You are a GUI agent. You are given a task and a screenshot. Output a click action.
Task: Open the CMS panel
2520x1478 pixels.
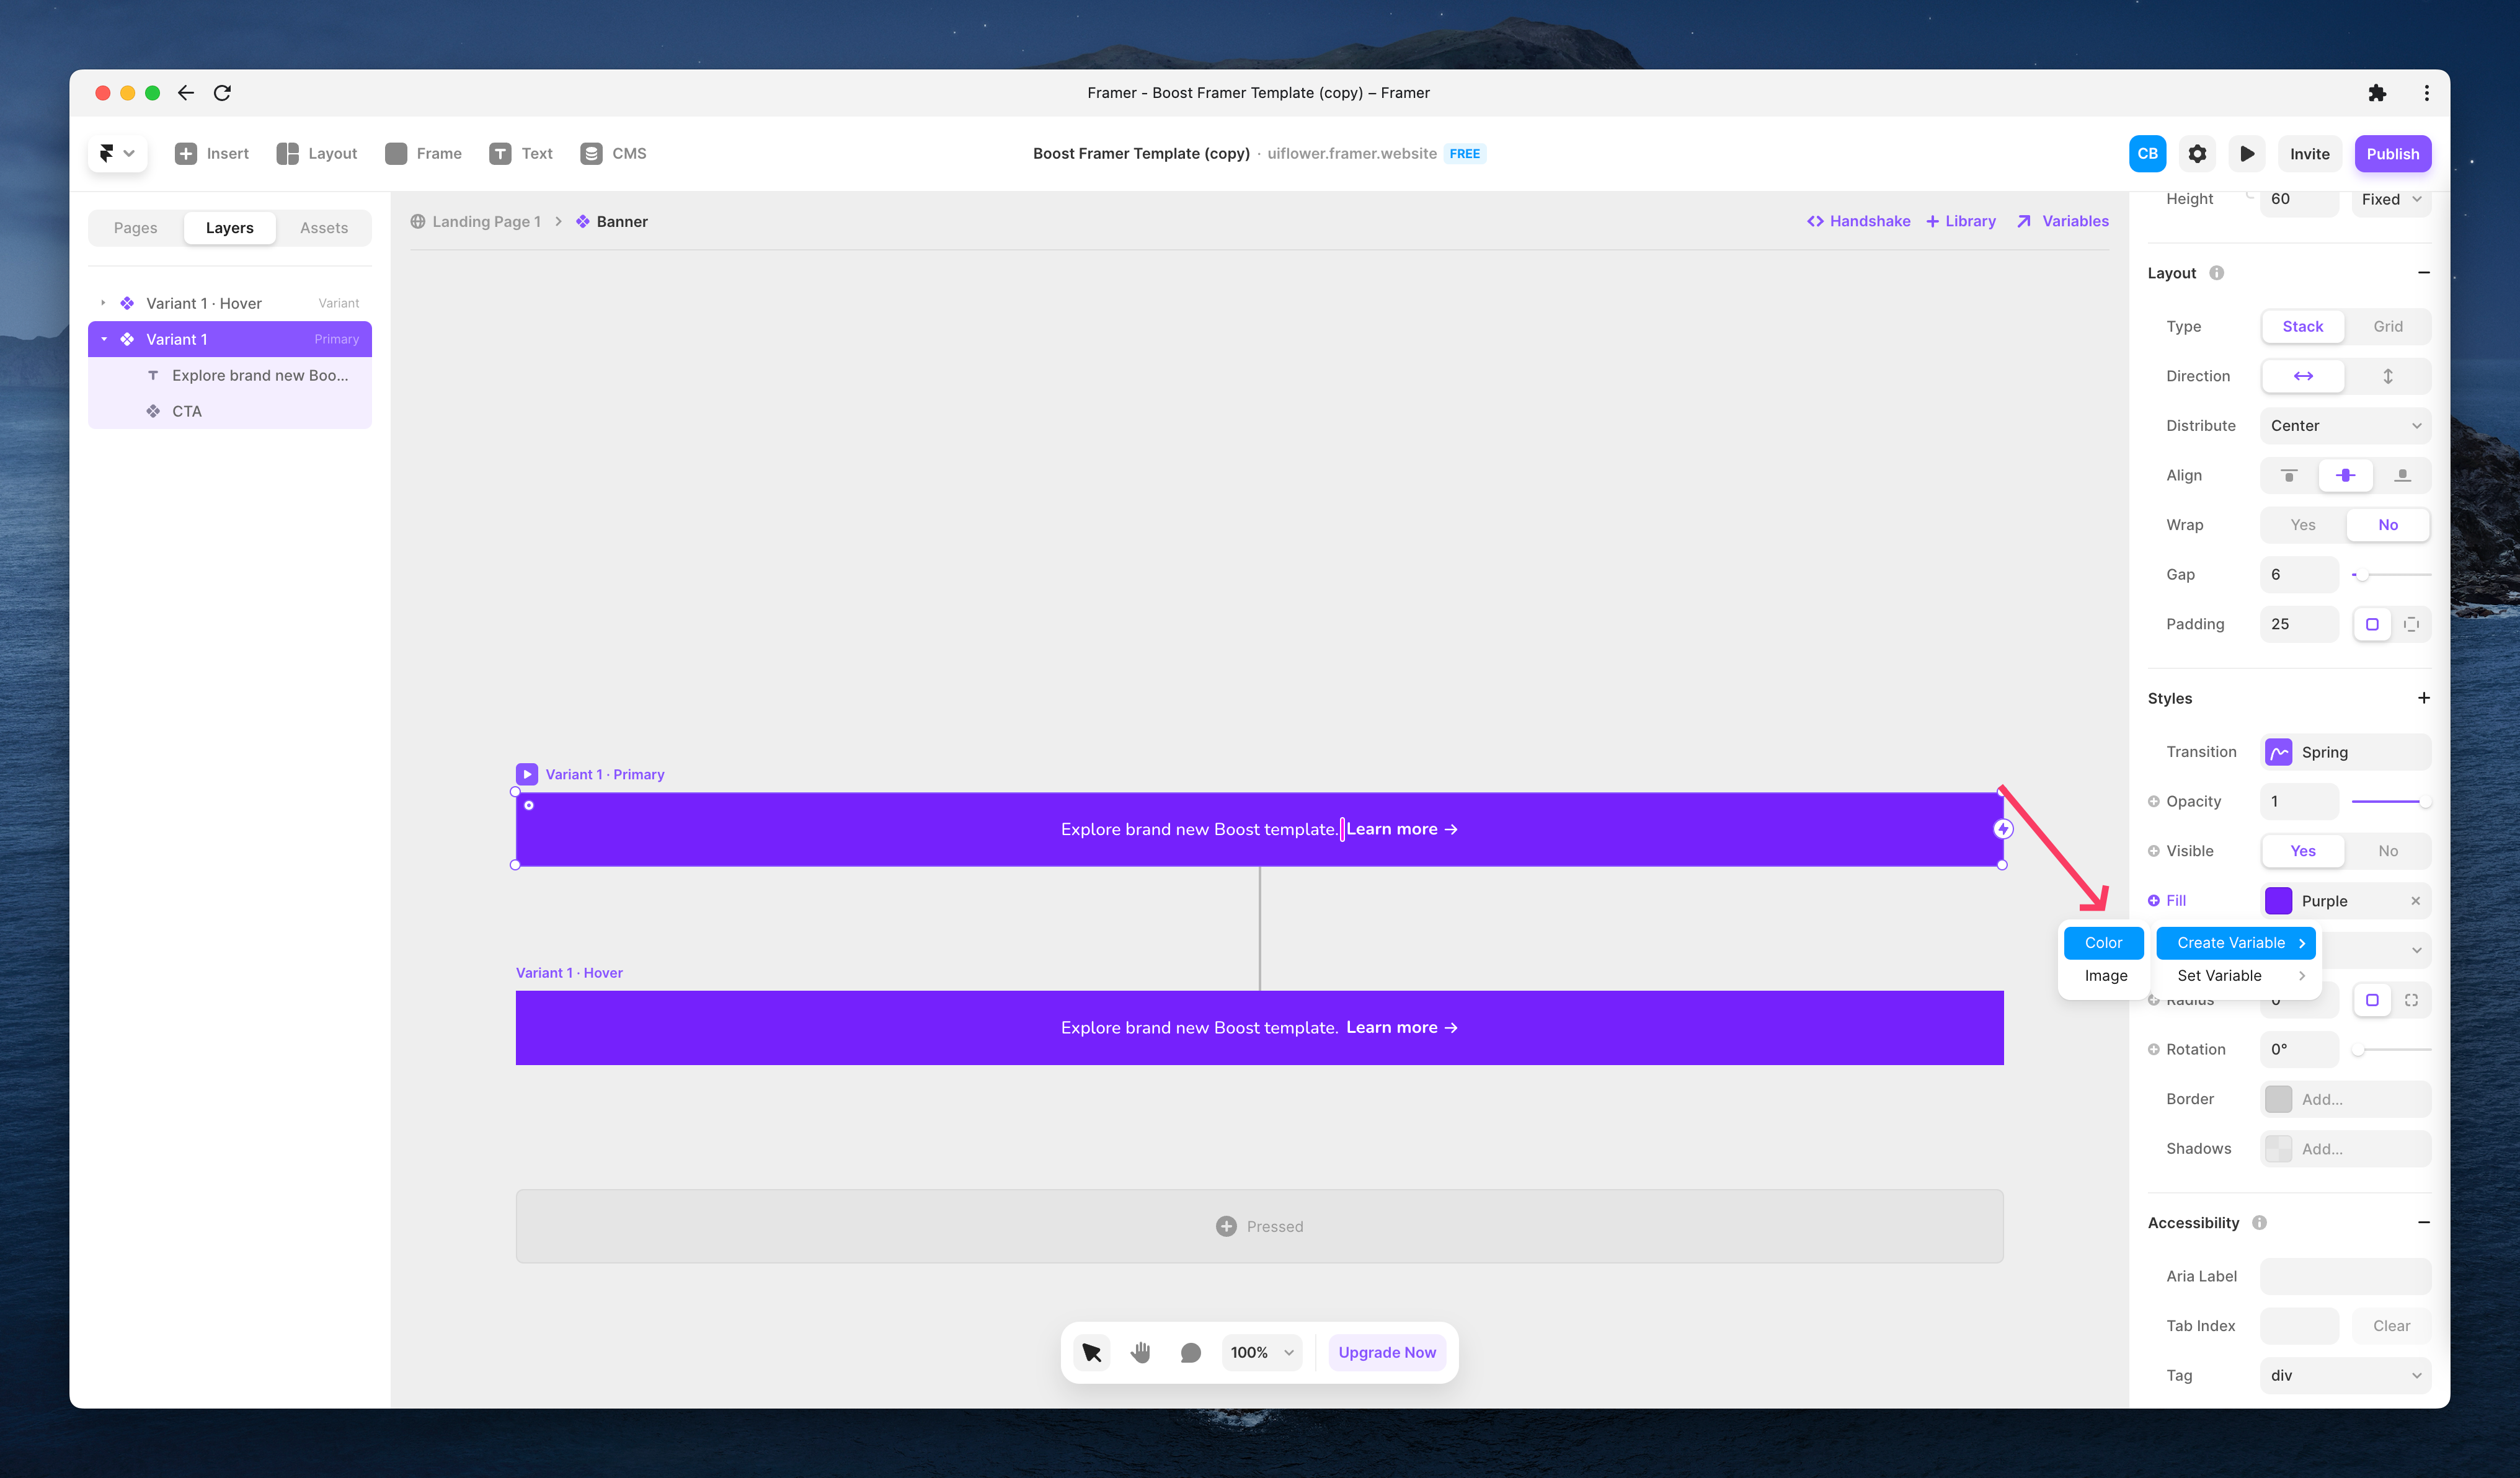tap(613, 153)
